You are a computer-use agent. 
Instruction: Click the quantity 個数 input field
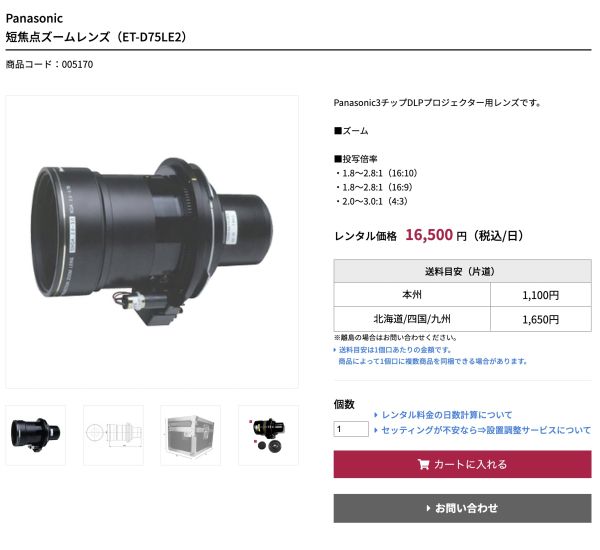pyautogui.click(x=351, y=429)
